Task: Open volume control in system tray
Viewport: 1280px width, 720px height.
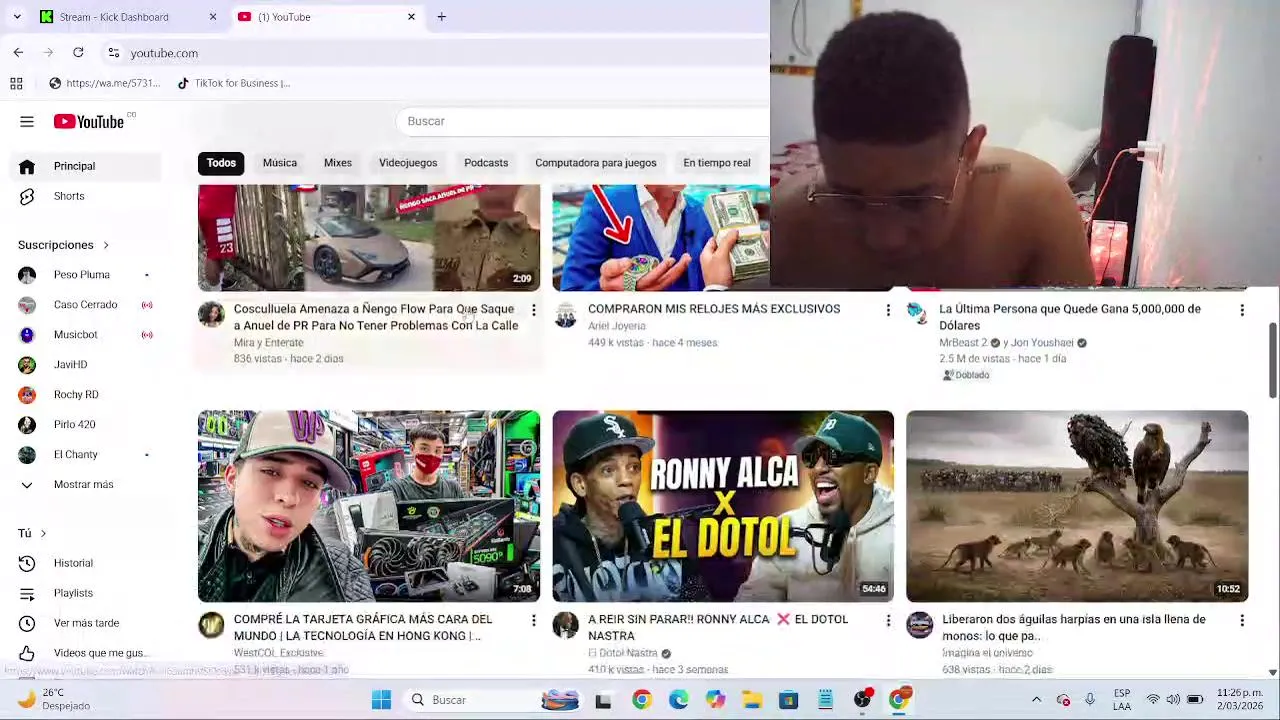Action: pos(1174,699)
